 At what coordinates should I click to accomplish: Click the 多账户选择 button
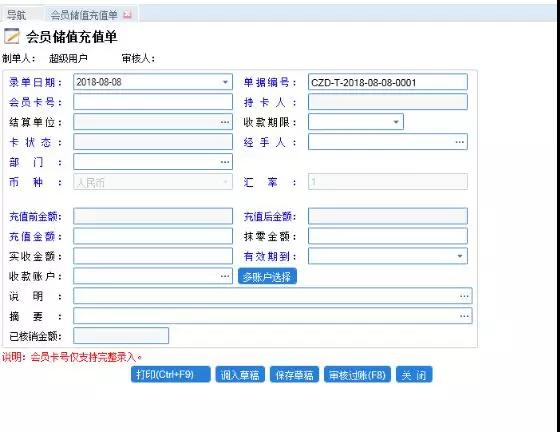coord(267,277)
